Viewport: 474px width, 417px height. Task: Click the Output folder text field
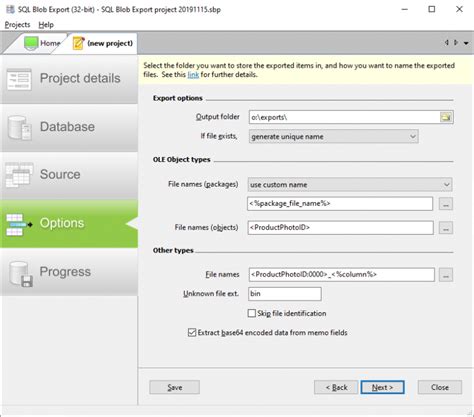click(344, 117)
